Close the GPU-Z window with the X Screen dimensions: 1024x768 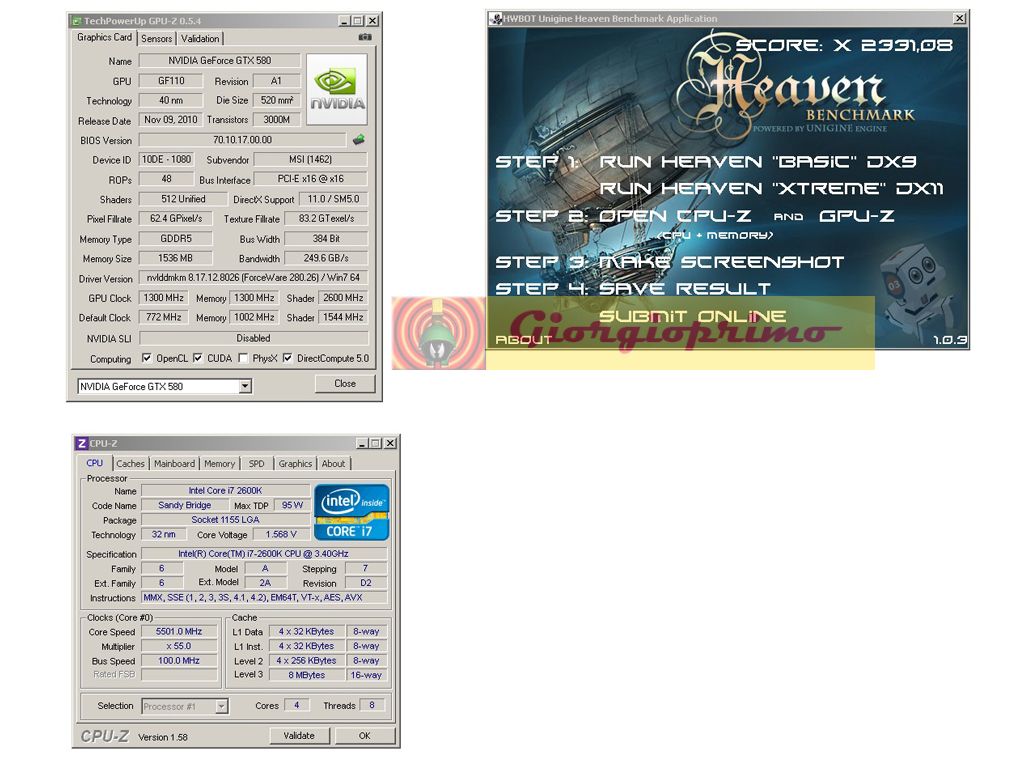pyautogui.click(x=372, y=21)
